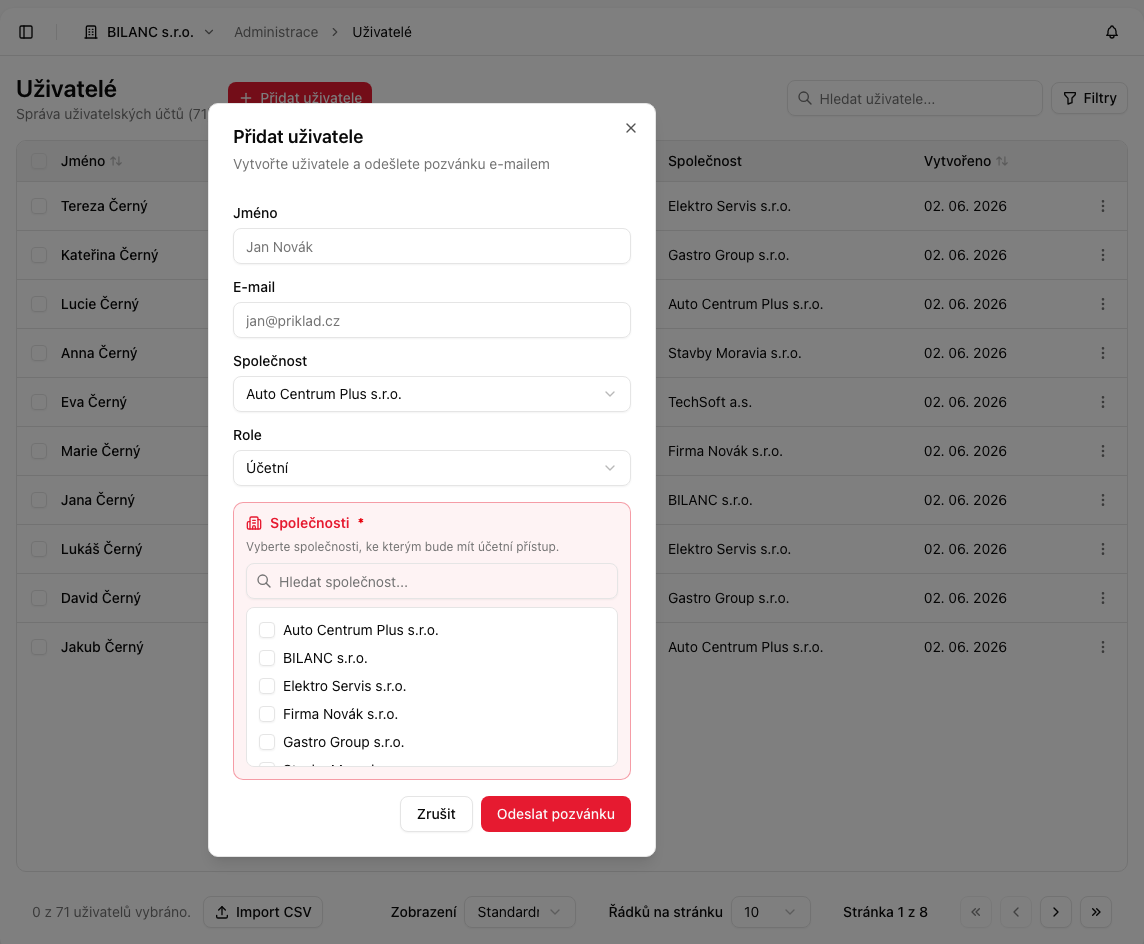Open the Filtry button
The width and height of the screenshot is (1144, 944).
(x=1089, y=98)
